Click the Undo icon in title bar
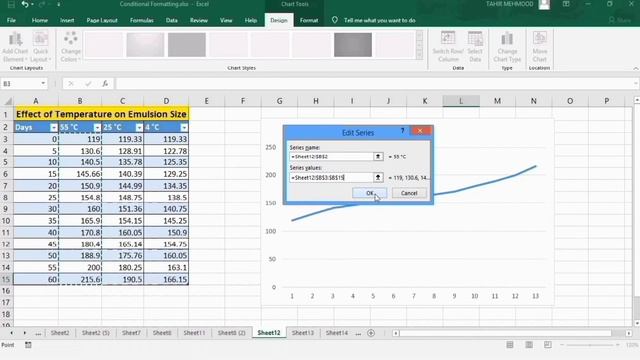640x360 pixels. pos(24,4)
